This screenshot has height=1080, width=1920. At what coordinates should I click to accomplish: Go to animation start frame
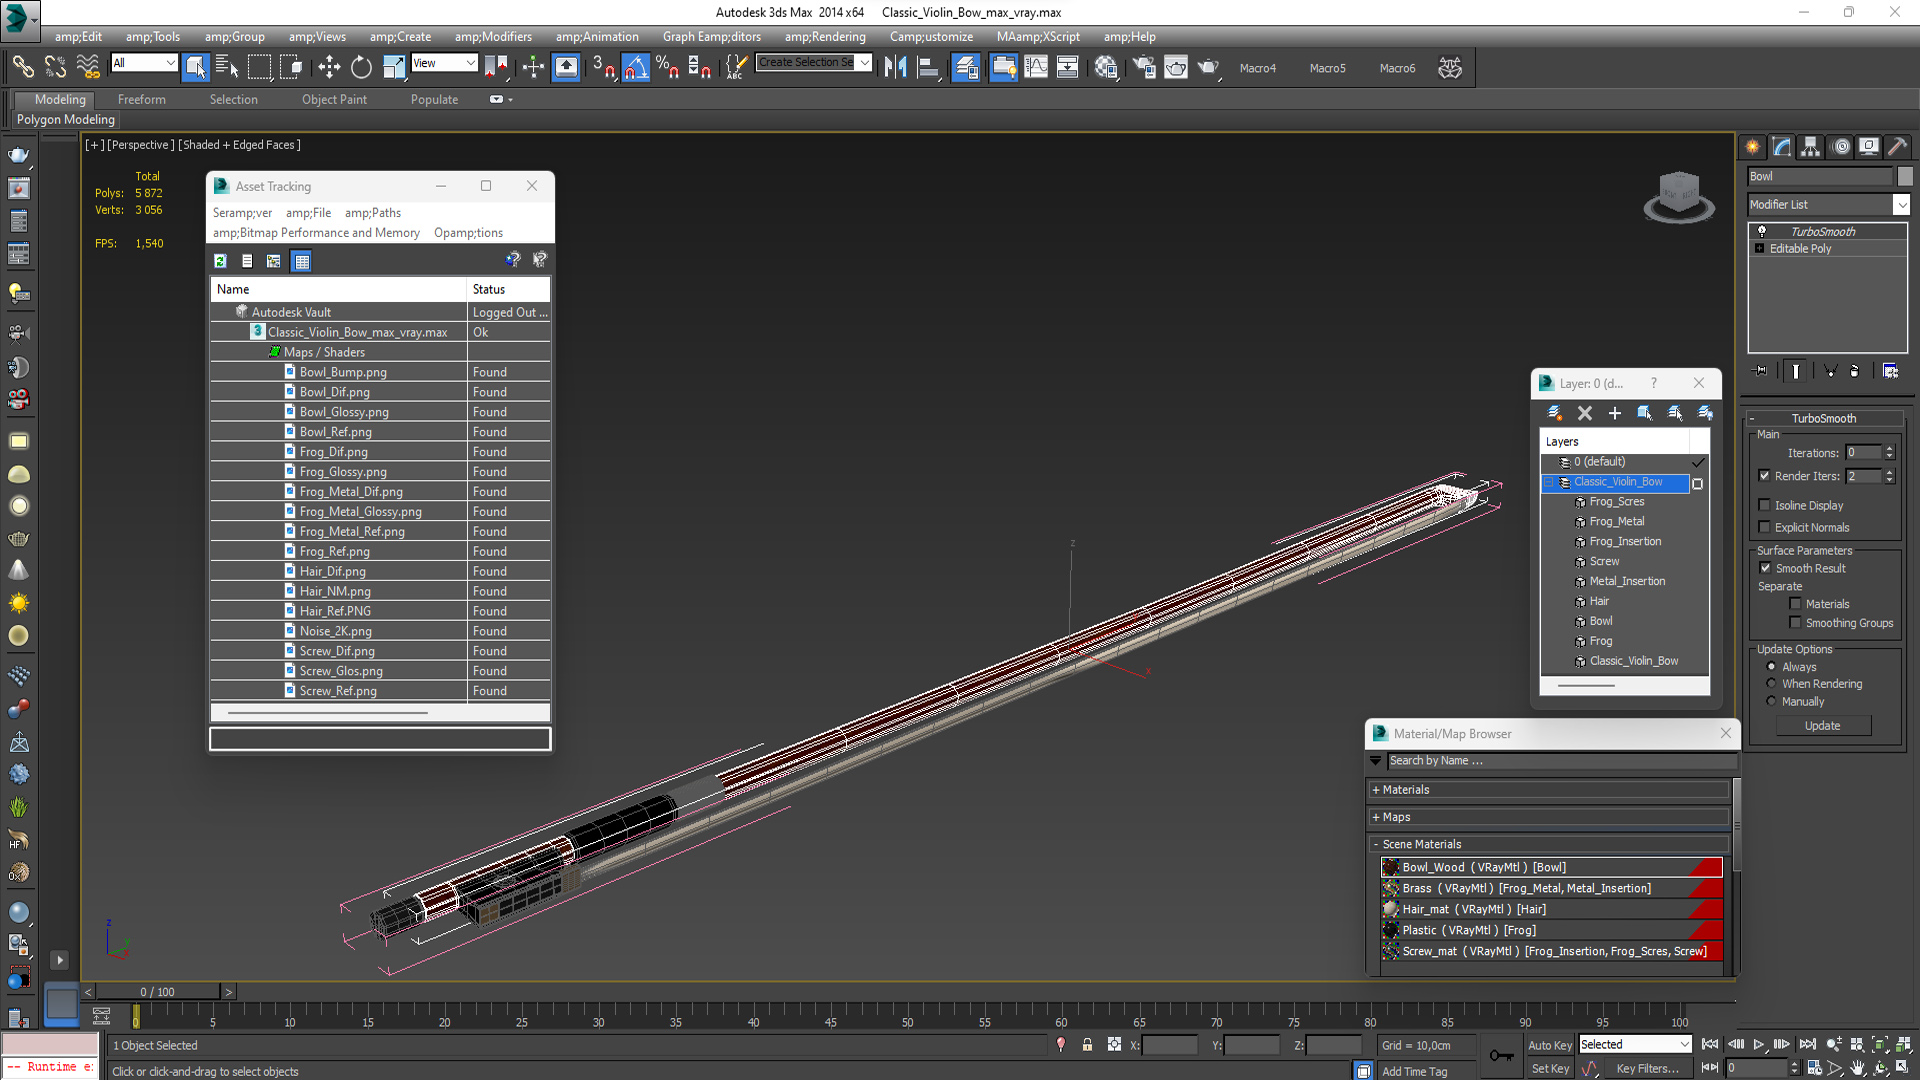[x=1710, y=1044]
